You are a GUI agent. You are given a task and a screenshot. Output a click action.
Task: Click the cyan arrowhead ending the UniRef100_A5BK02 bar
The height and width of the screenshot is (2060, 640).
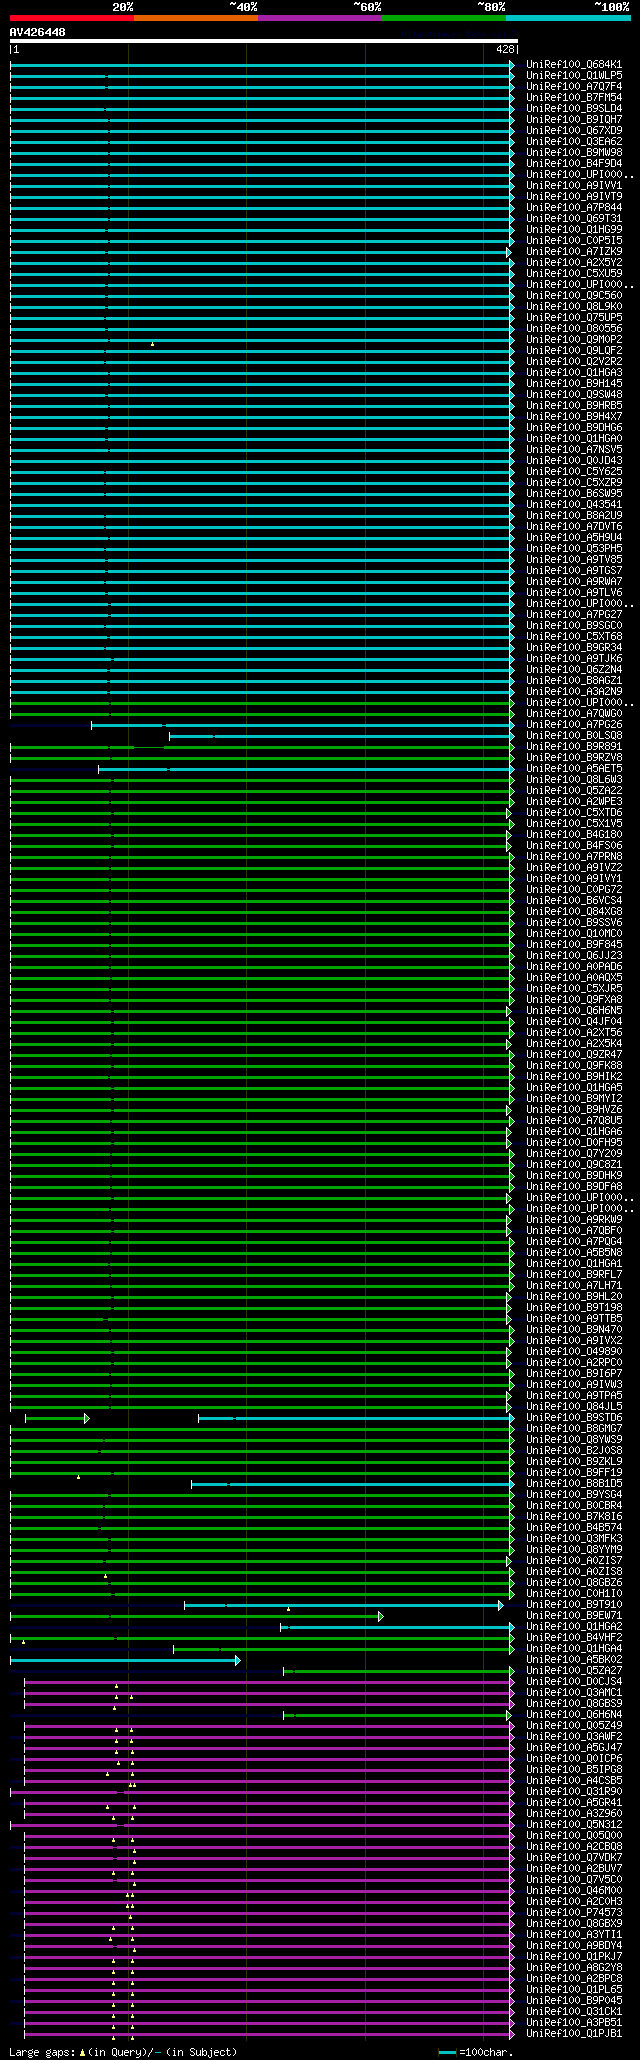pyautogui.click(x=237, y=1660)
